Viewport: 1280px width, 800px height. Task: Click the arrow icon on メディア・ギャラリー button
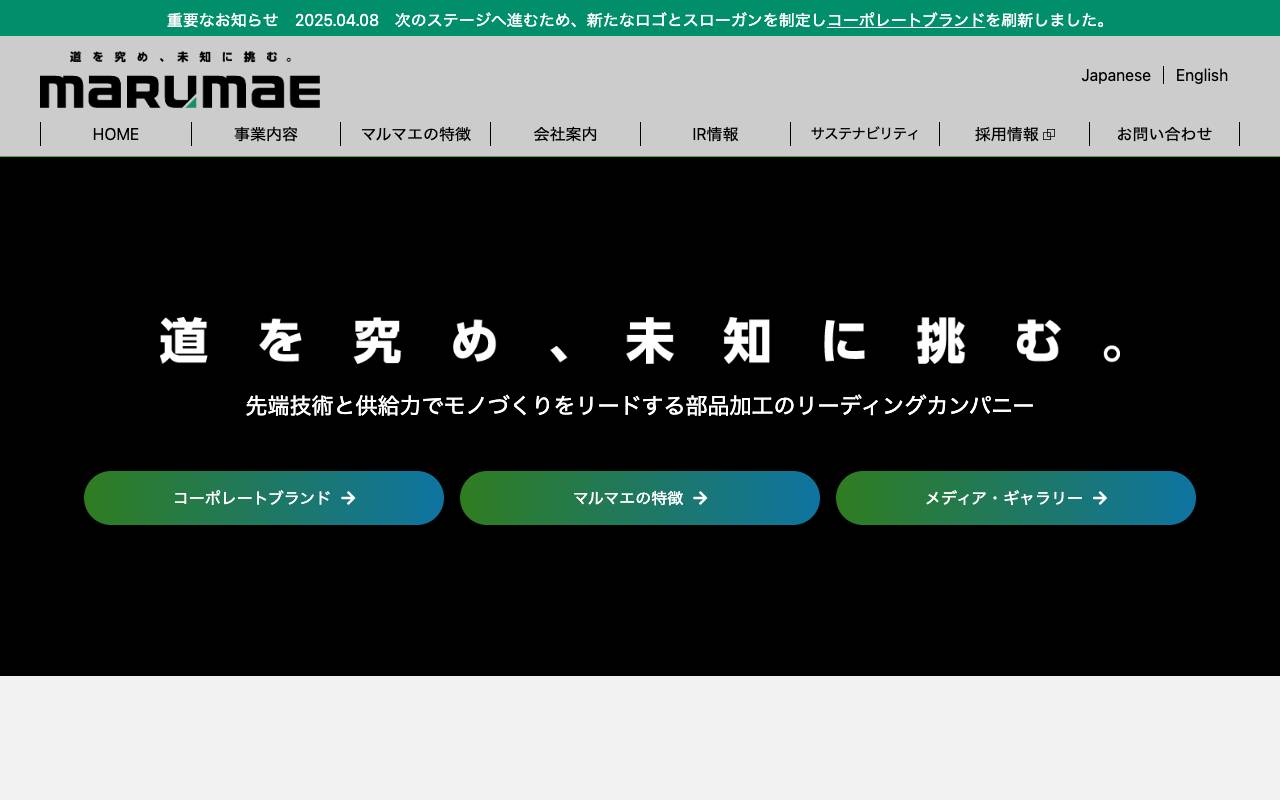coord(1099,498)
